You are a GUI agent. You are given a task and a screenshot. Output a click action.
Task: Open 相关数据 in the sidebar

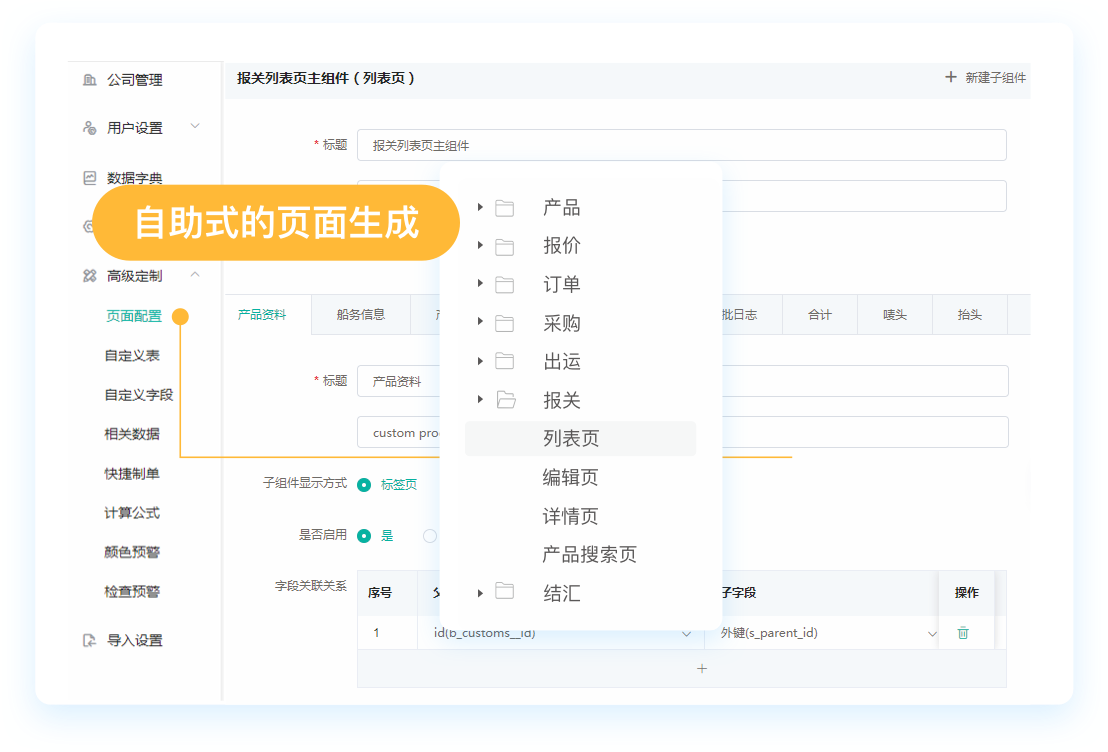click(132, 434)
